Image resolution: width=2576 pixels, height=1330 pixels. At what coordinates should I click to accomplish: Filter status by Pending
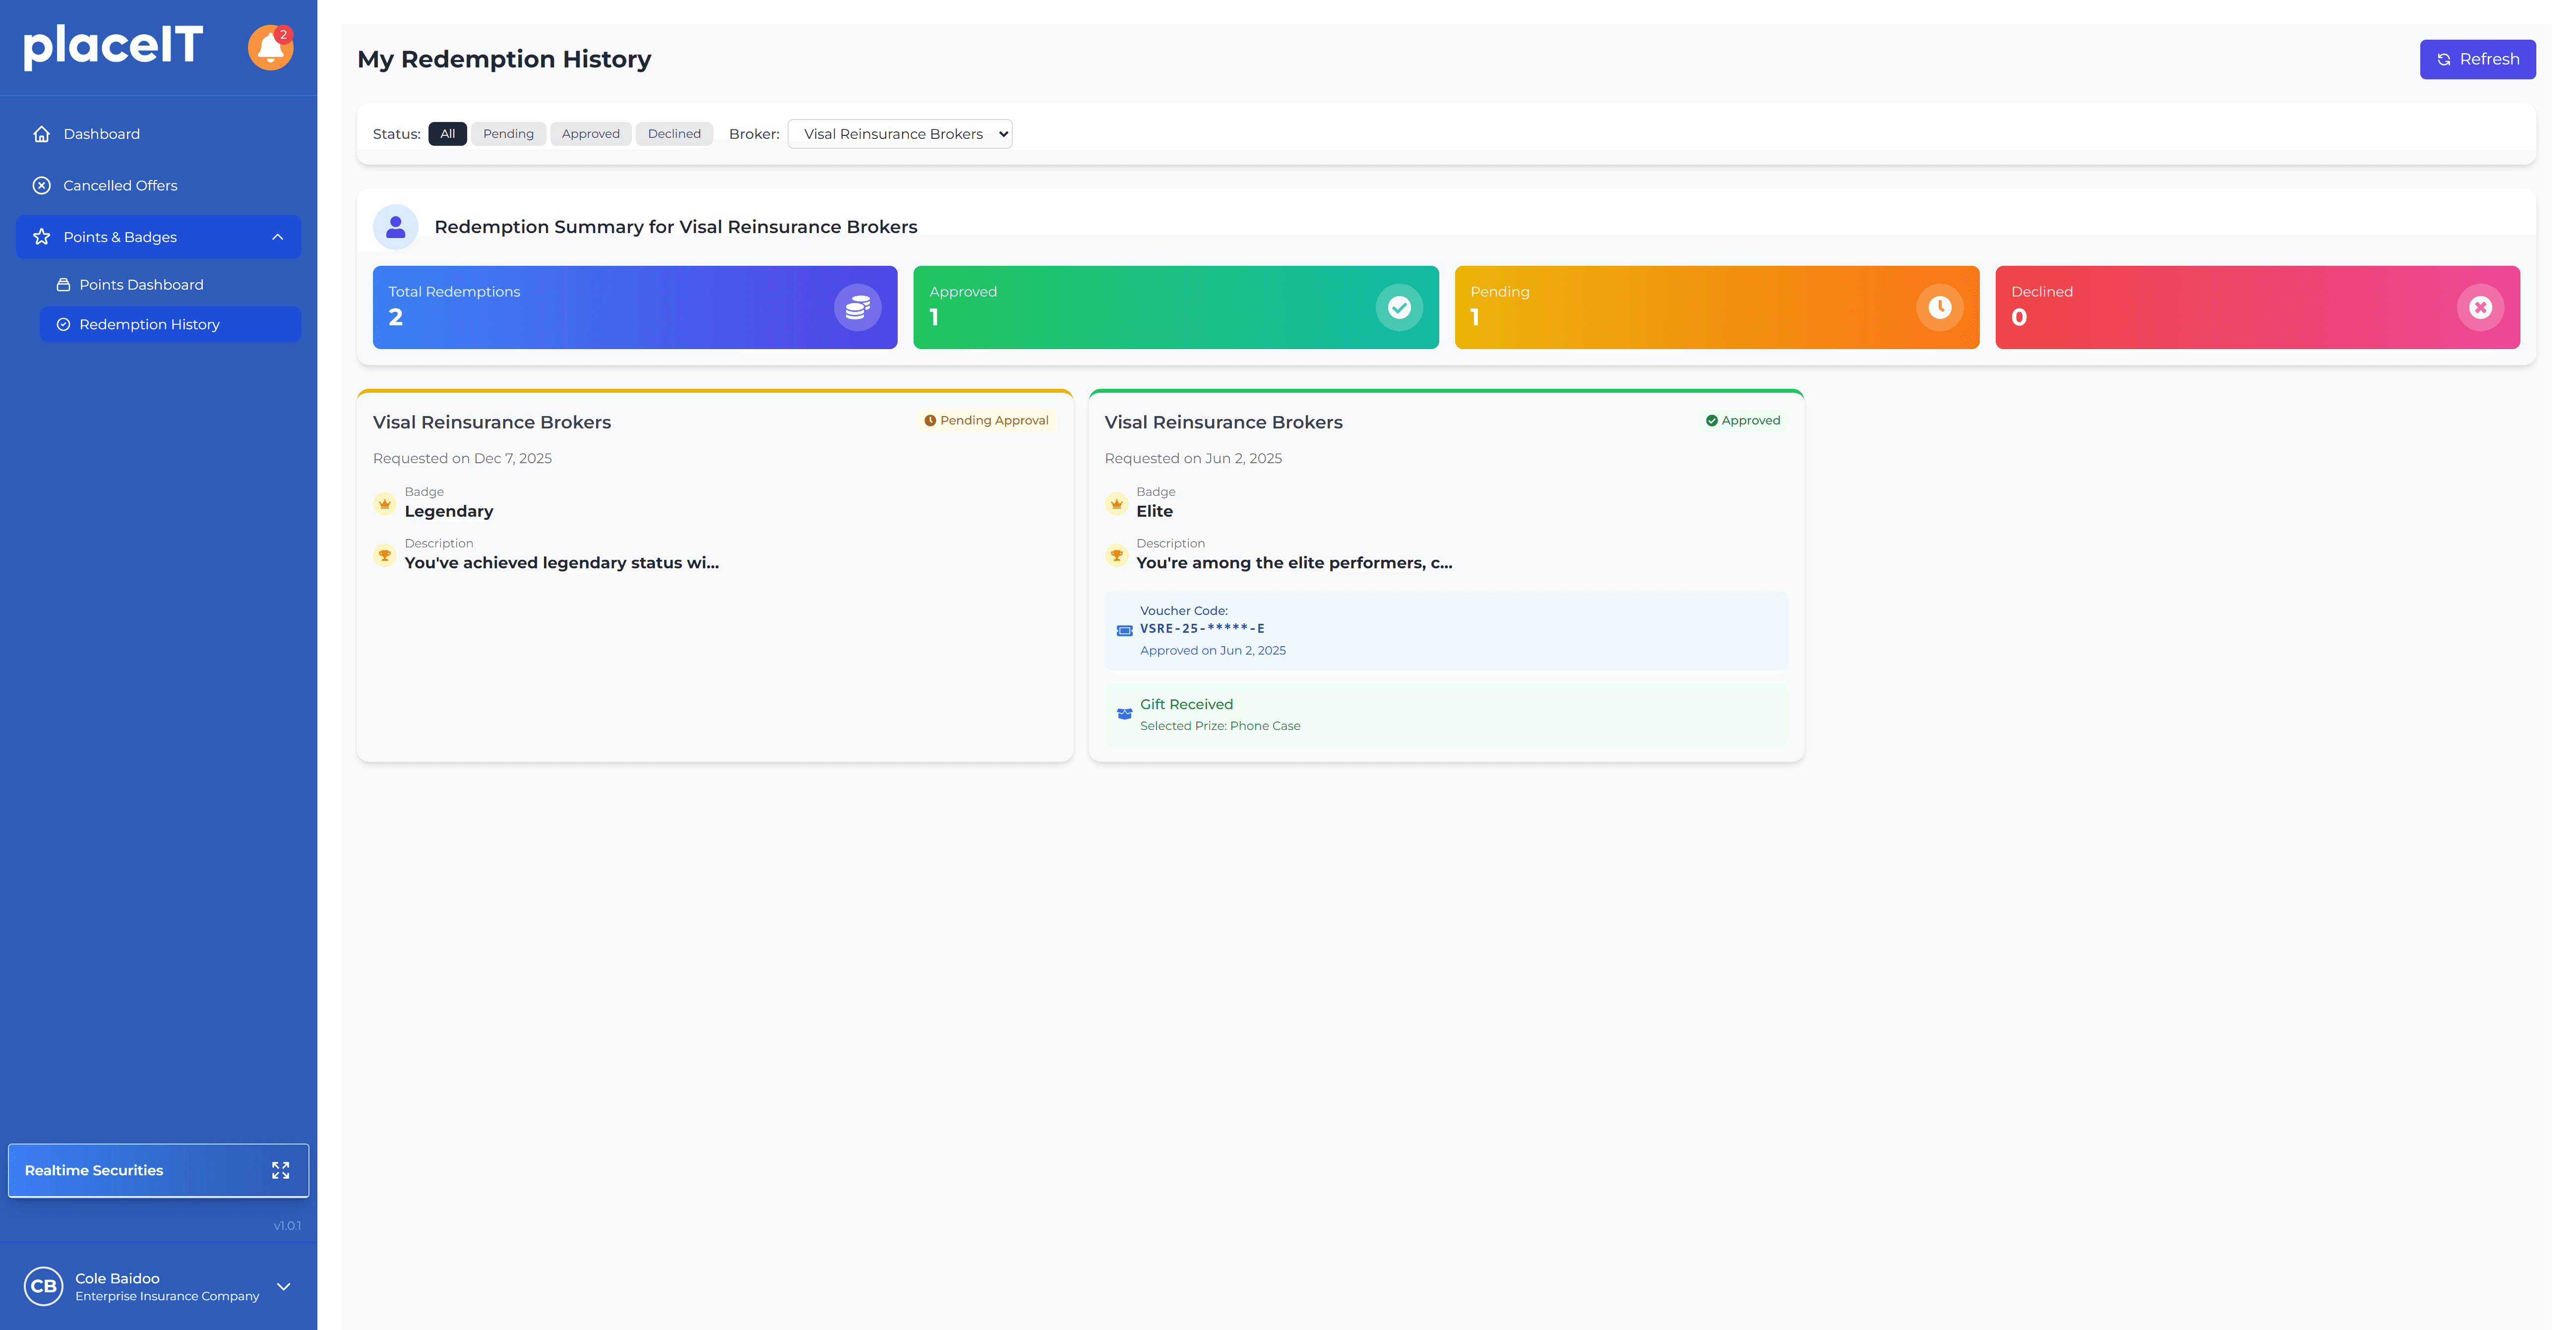click(508, 134)
